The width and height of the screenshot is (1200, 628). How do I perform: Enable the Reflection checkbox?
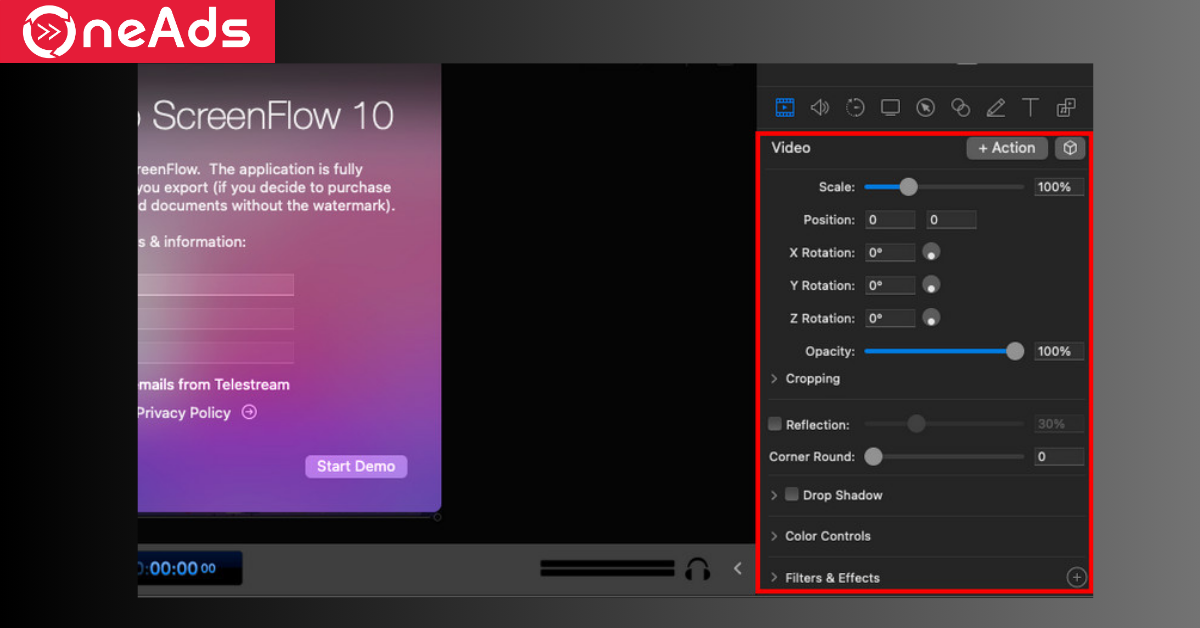click(775, 424)
